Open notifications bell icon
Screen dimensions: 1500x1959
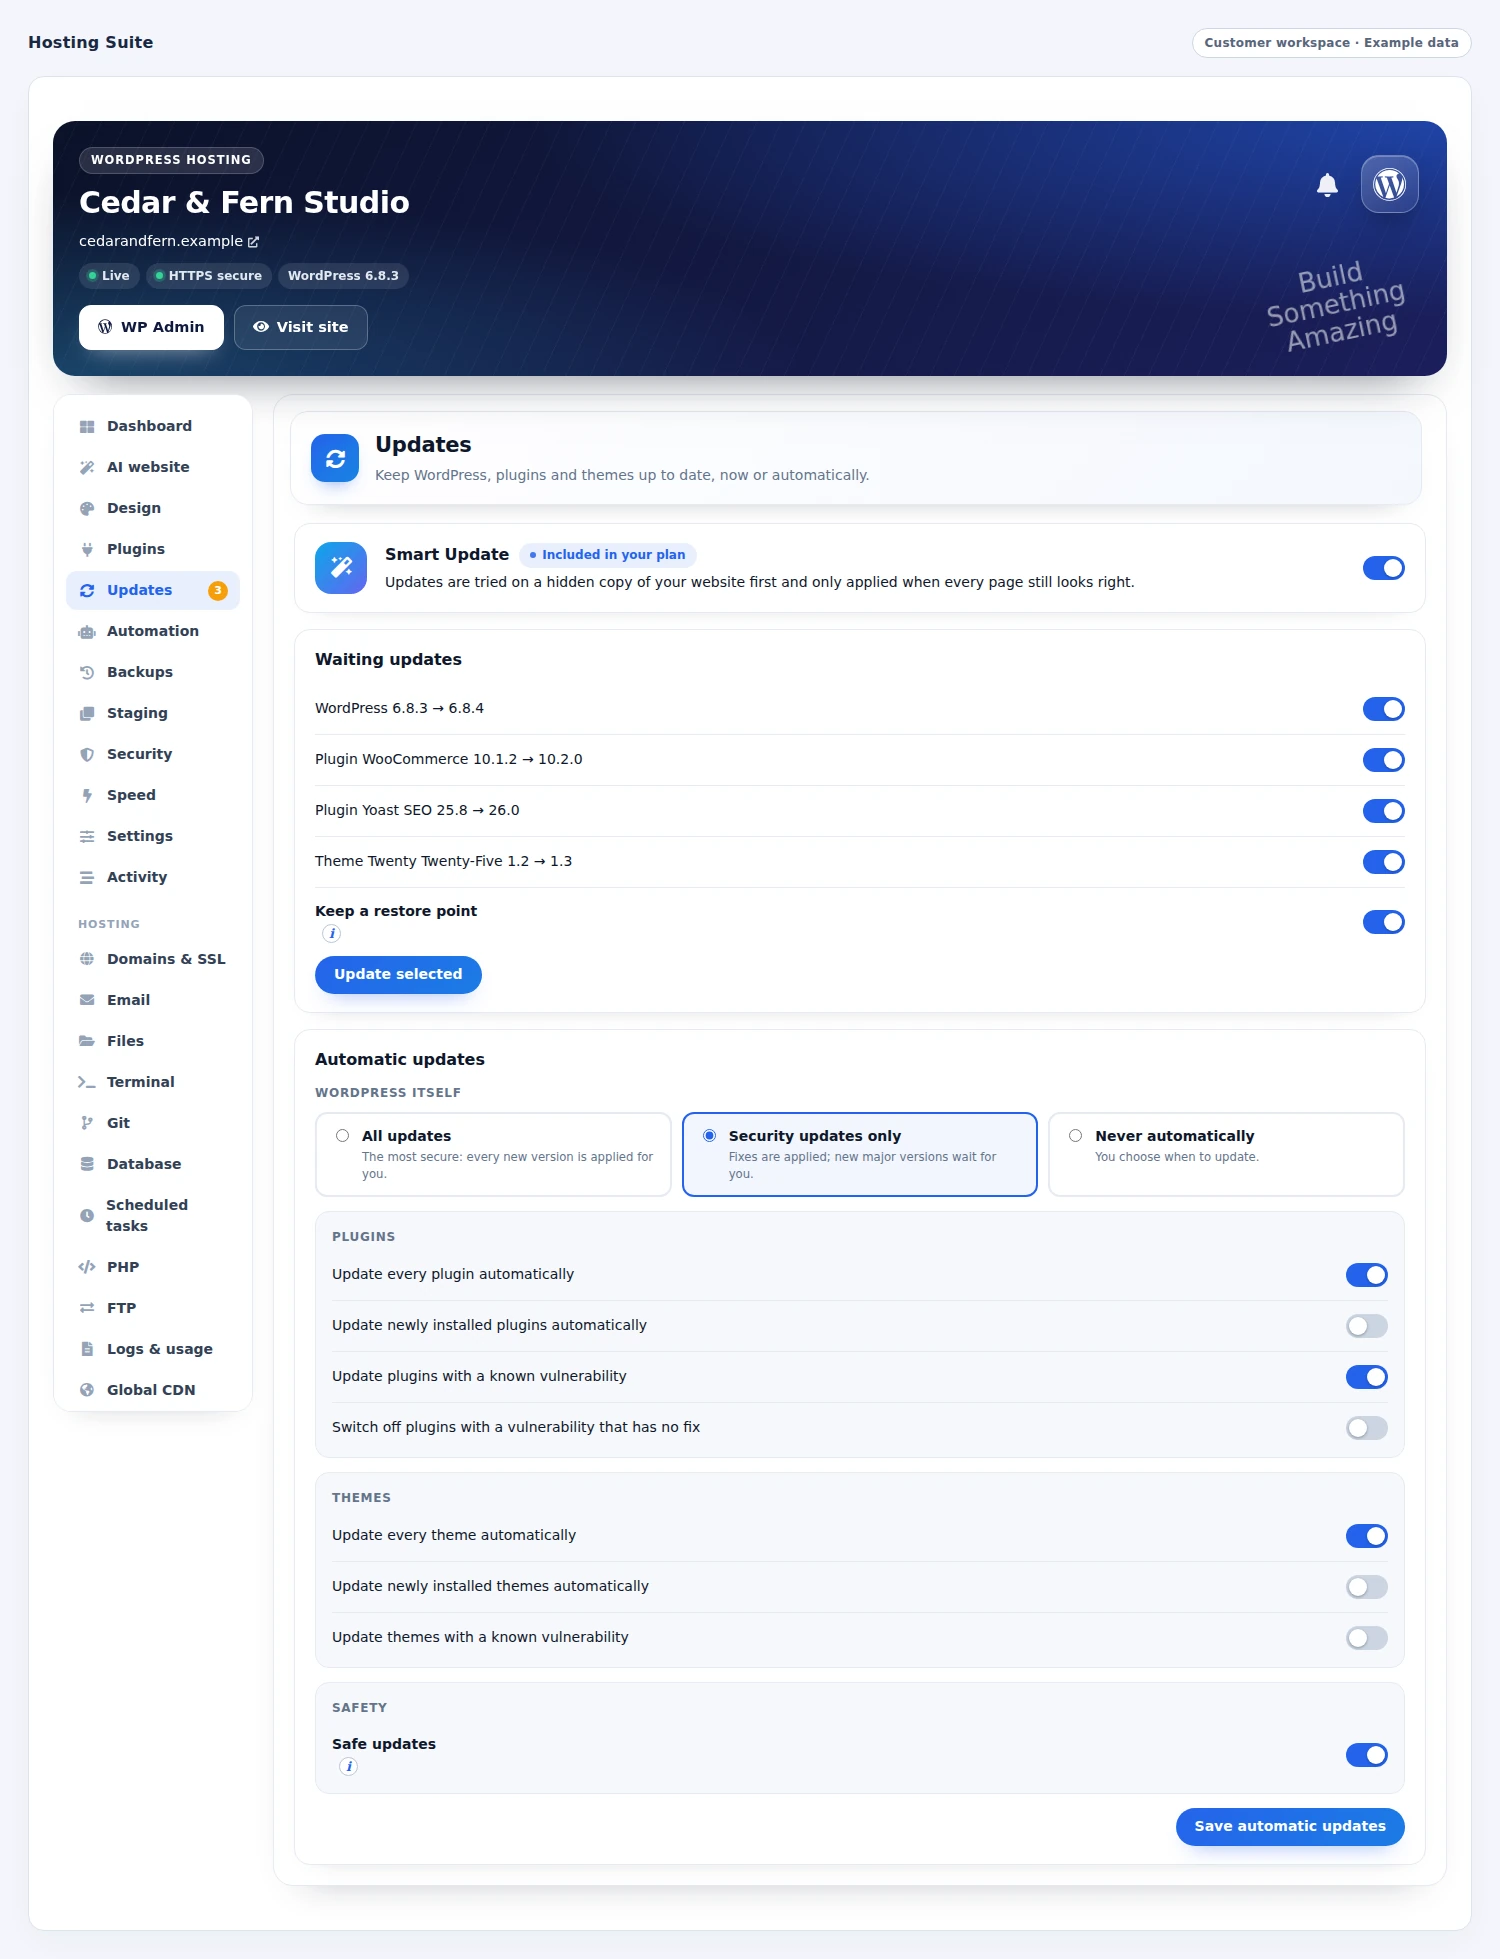tap(1327, 185)
